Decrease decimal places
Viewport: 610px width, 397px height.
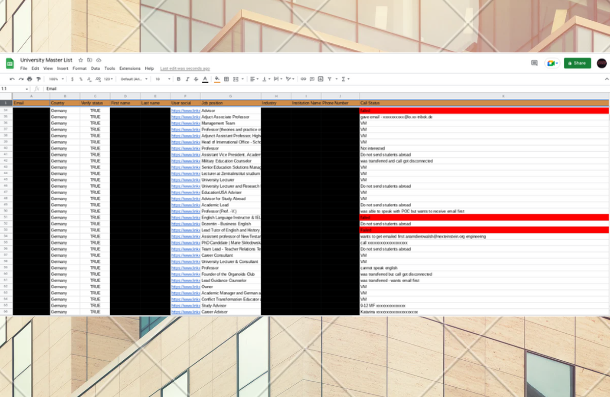tap(89, 79)
